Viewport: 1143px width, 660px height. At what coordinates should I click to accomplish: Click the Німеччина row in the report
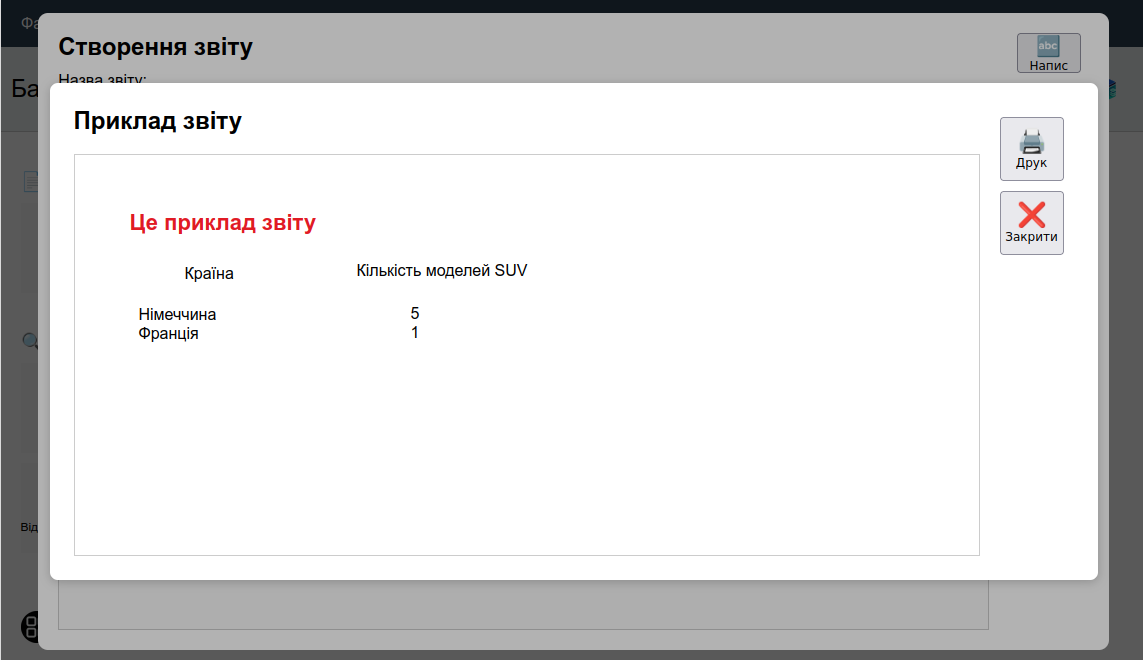(177, 314)
